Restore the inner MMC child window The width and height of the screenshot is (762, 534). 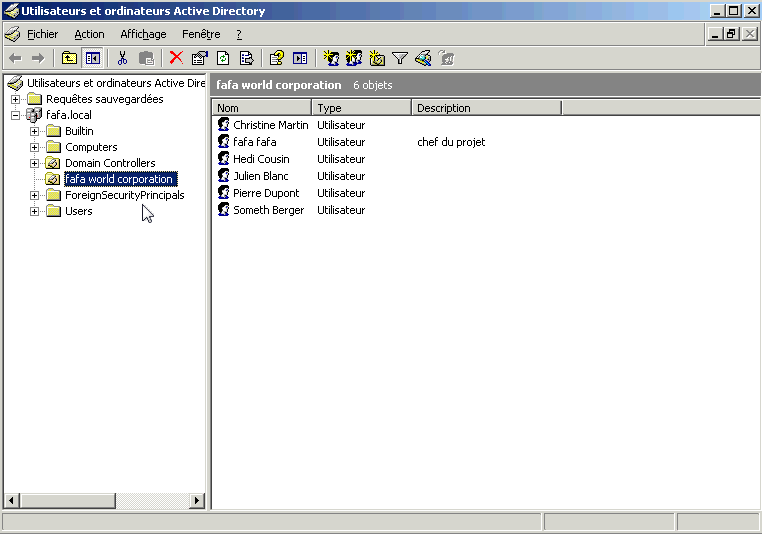pos(731,34)
